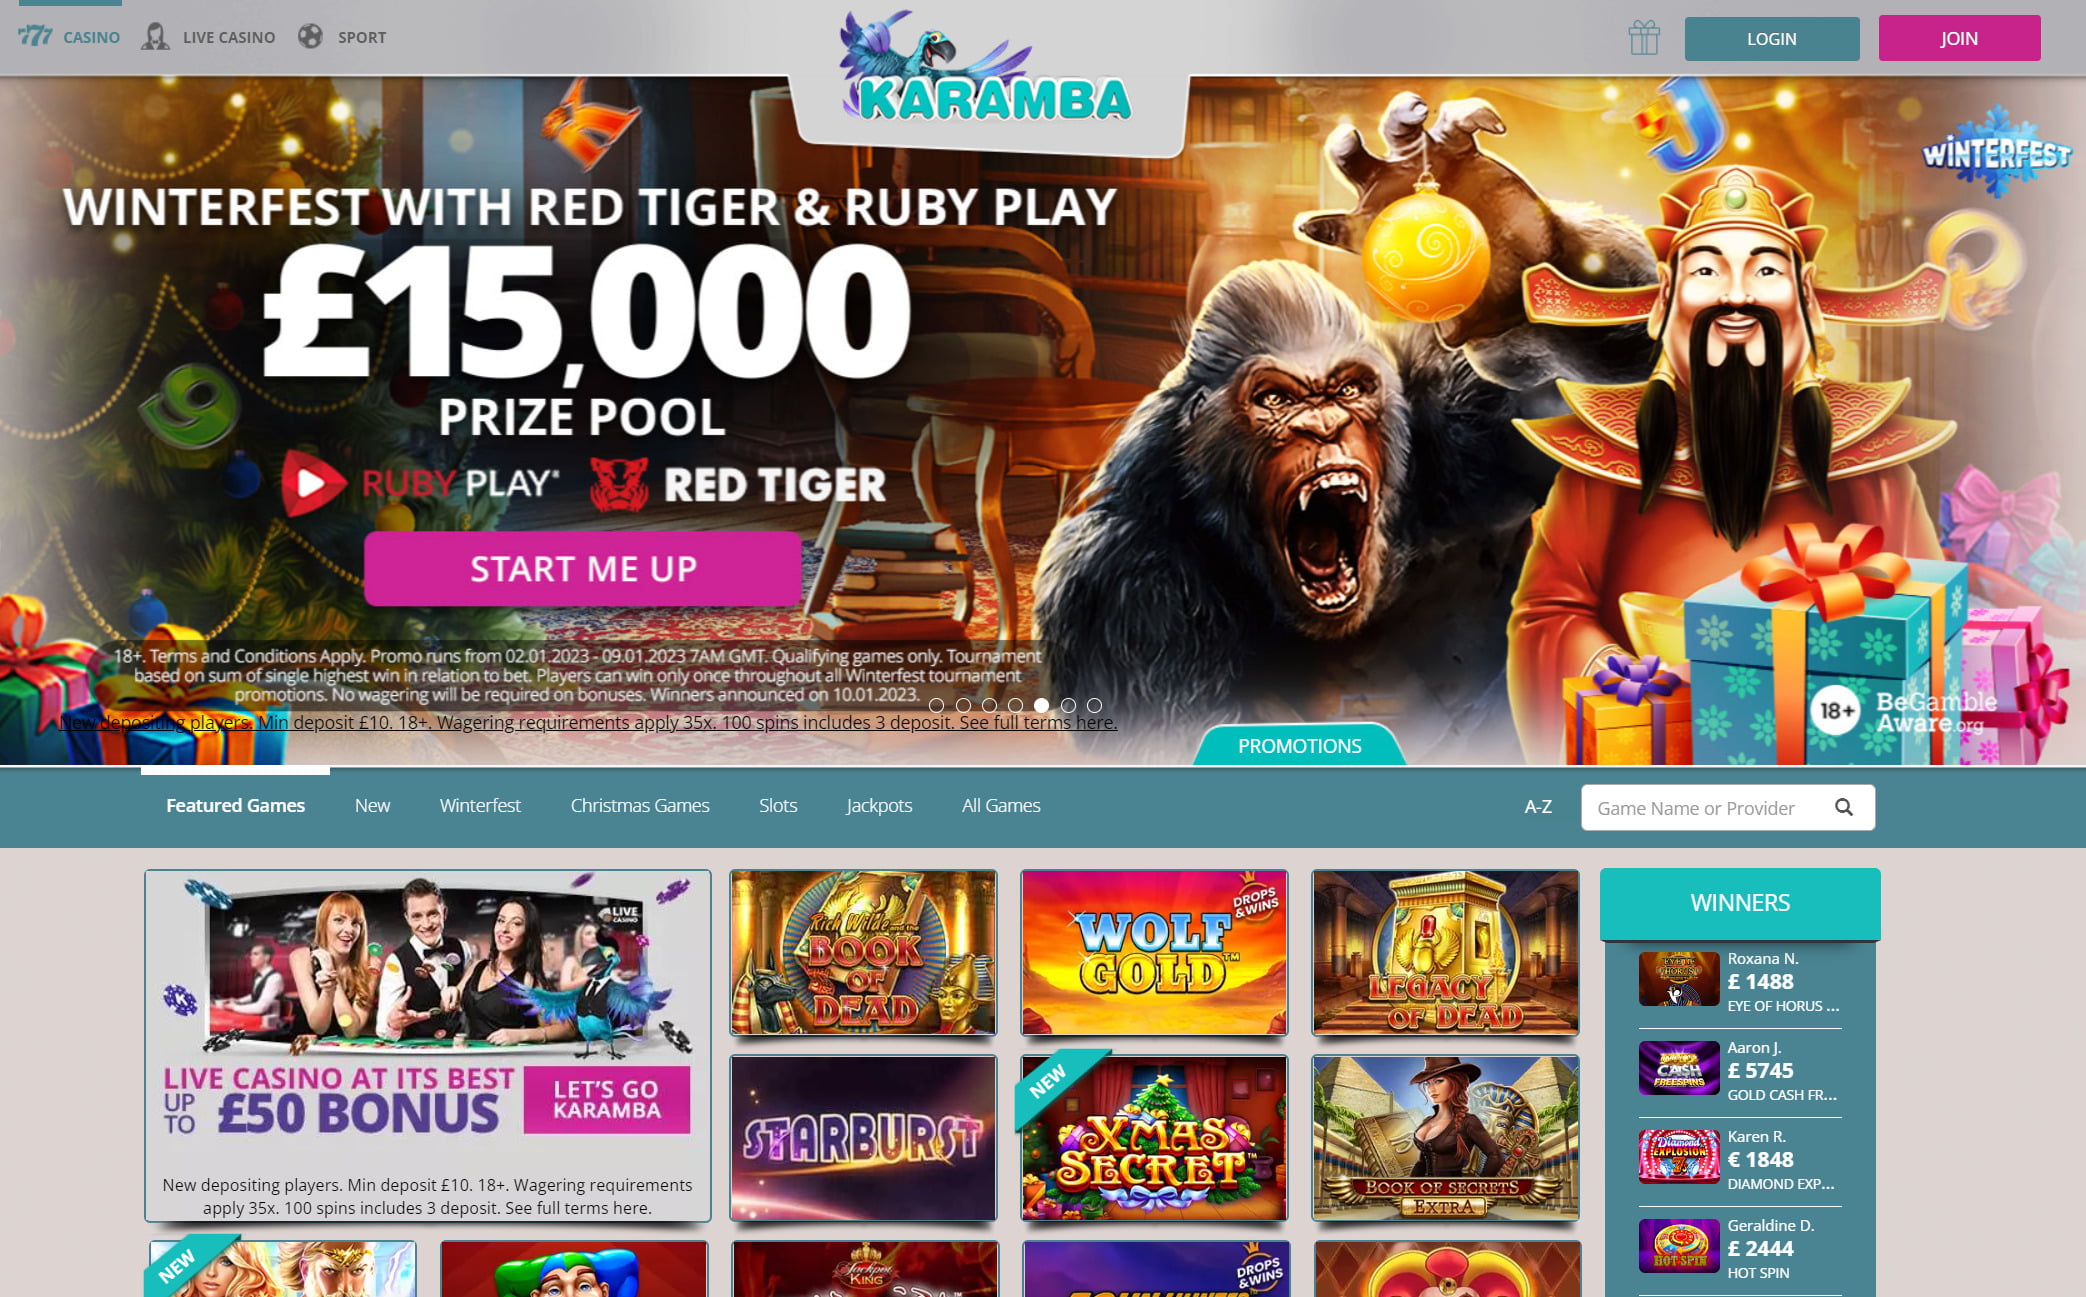This screenshot has width=2086, height=1297.
Task: Open the Sport soccer ball icon
Action: (x=310, y=37)
